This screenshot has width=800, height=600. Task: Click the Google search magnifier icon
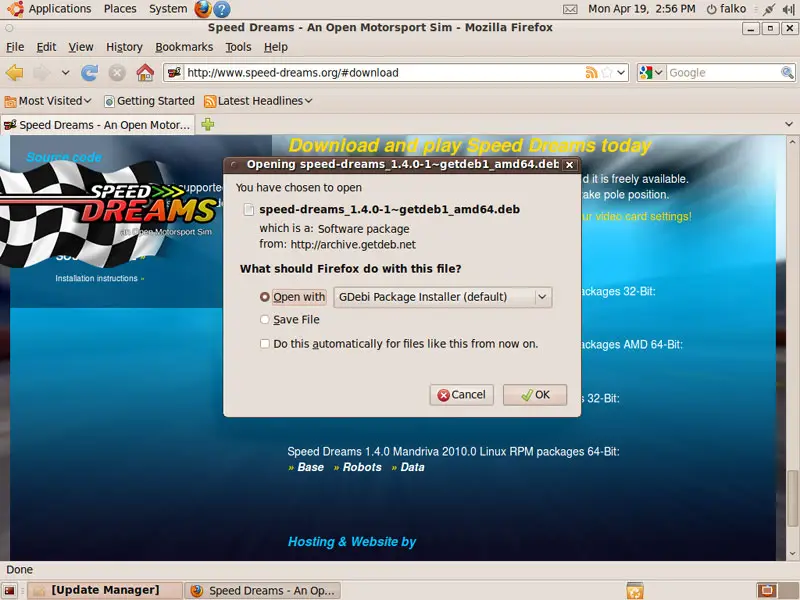(787, 72)
